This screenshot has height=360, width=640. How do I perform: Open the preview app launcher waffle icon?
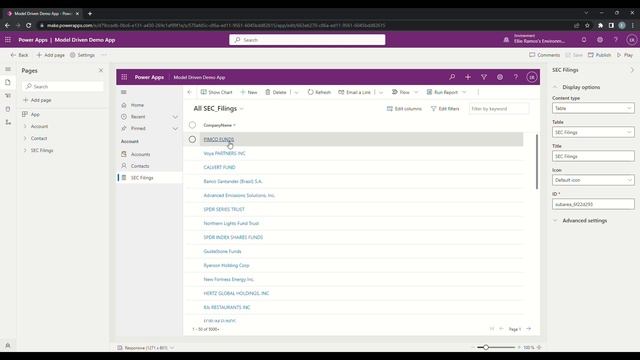(x=124, y=77)
